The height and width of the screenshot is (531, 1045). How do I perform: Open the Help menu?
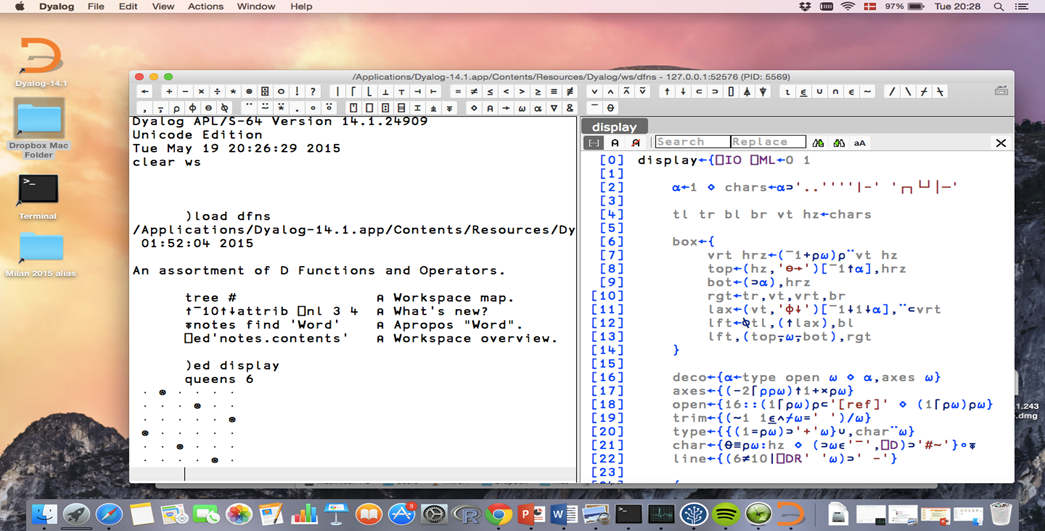pos(301,7)
